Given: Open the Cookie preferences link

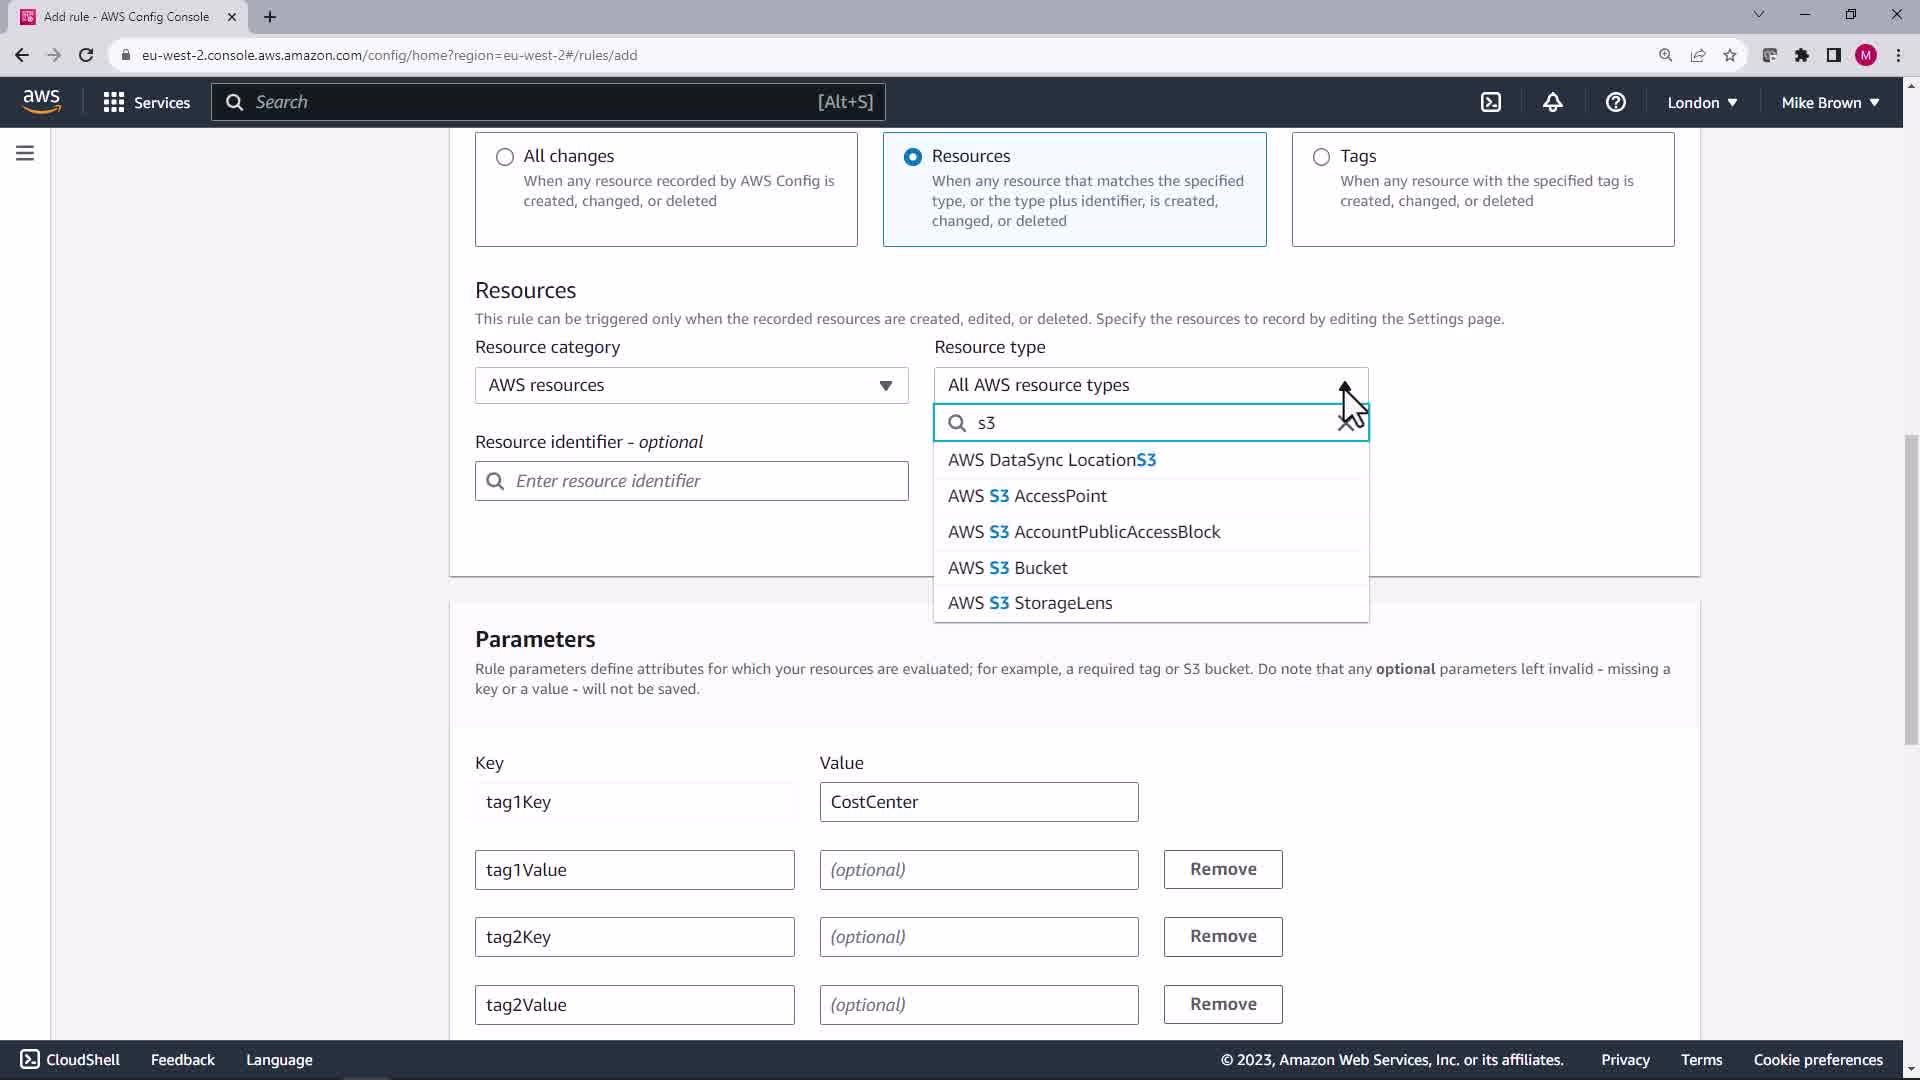Looking at the screenshot, I should pos(1817,1060).
